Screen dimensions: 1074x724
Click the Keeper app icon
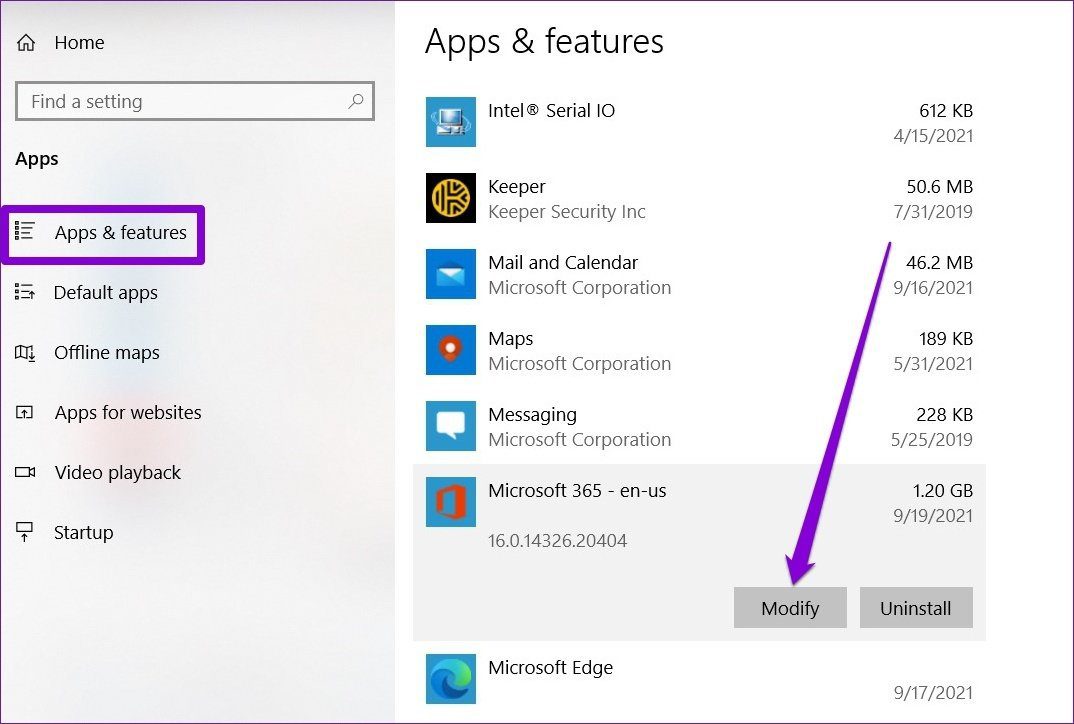click(x=451, y=198)
